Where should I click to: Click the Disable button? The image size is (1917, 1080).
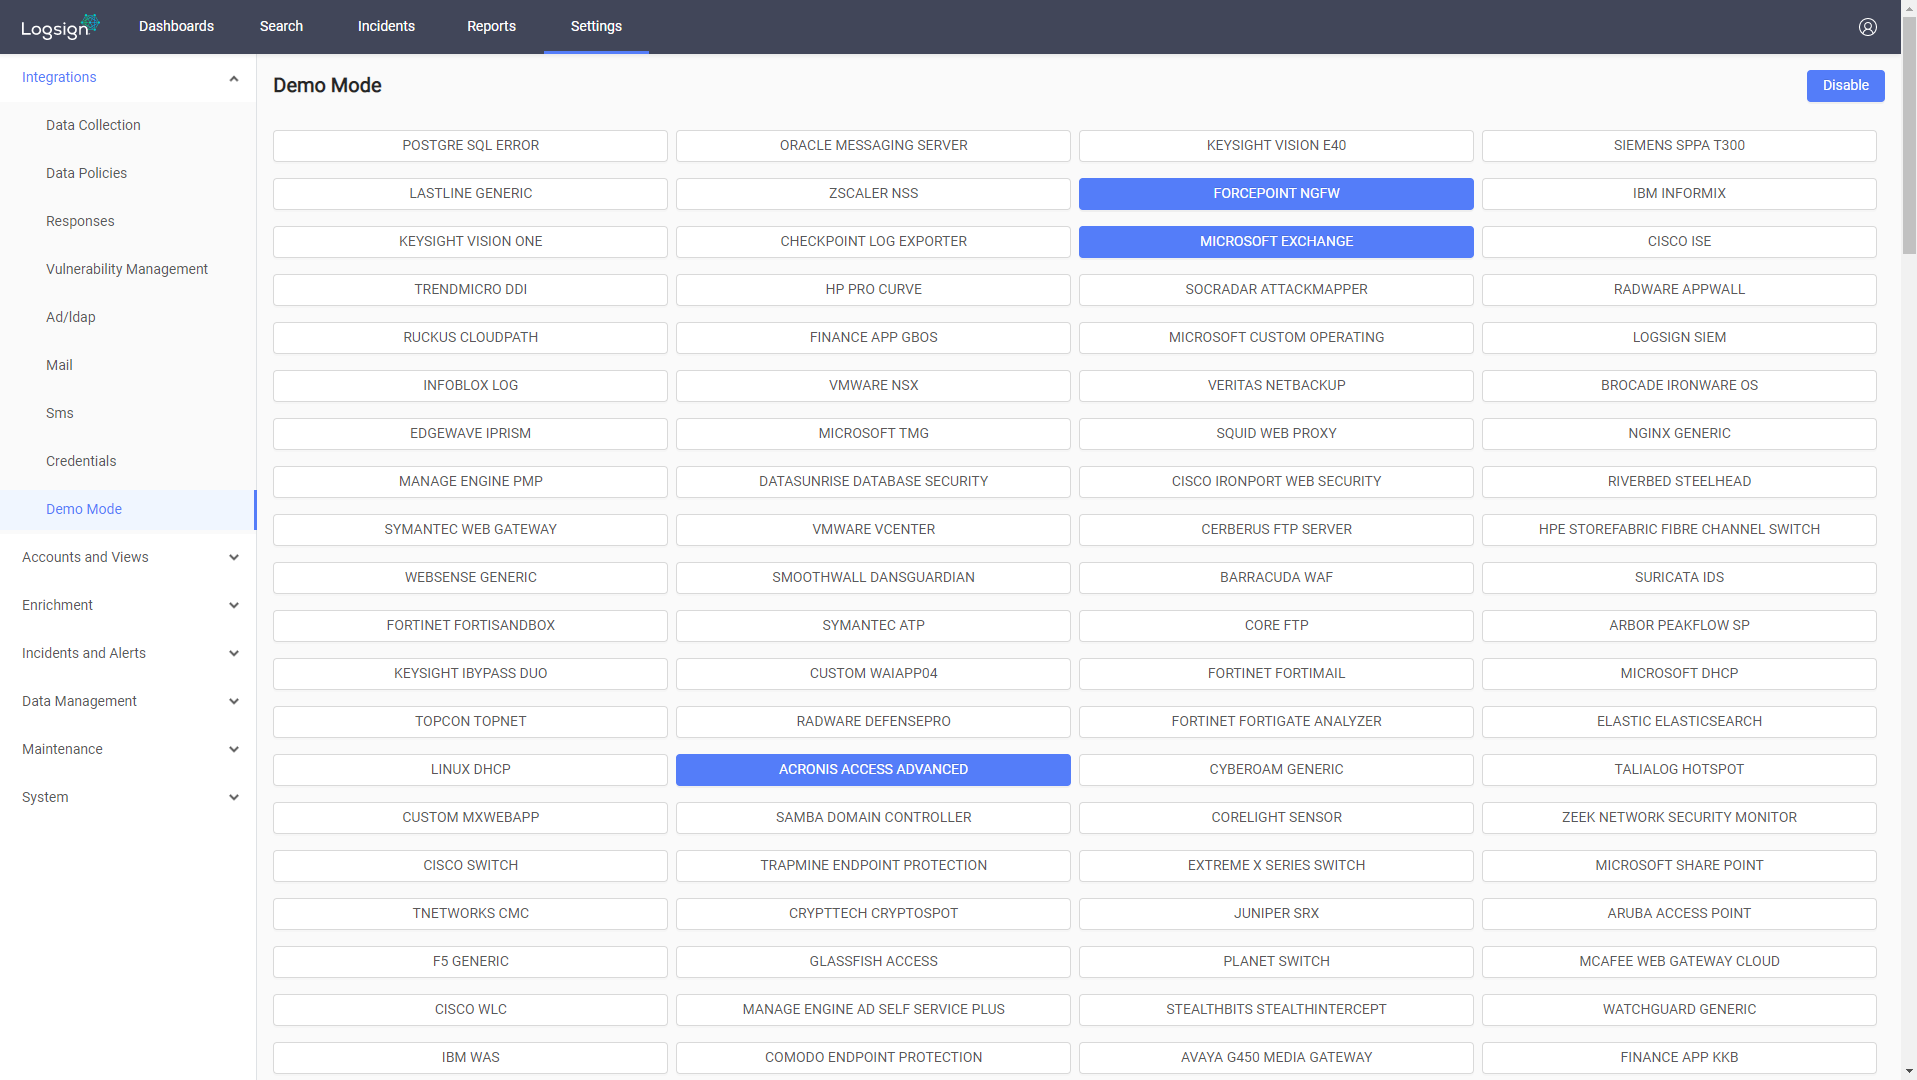coord(1845,86)
